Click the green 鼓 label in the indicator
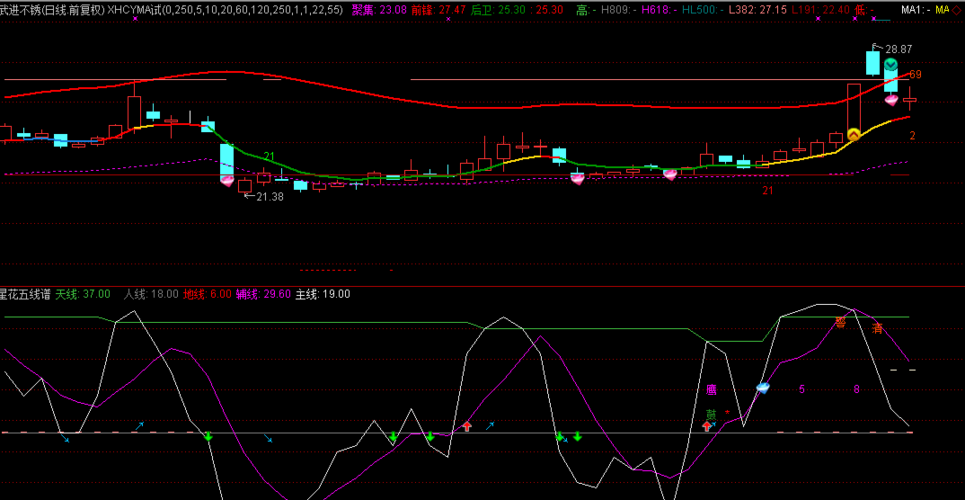The image size is (965, 500). [711, 414]
